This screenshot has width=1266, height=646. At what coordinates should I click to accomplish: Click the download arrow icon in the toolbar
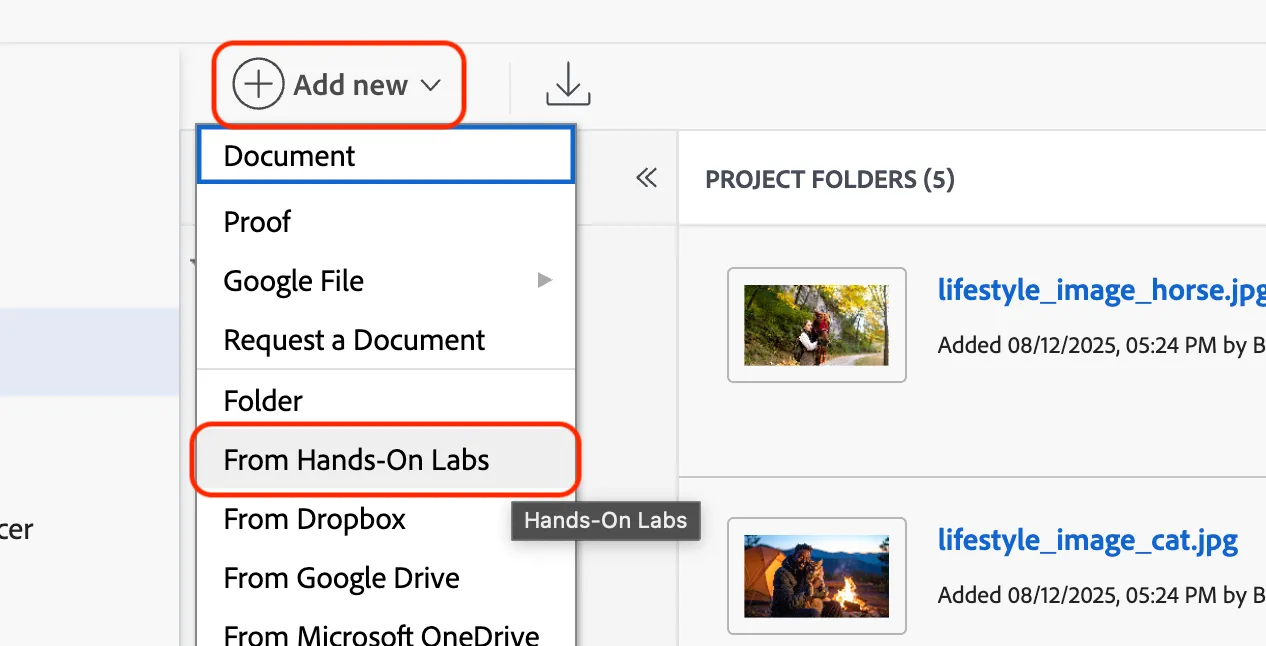pyautogui.click(x=568, y=84)
